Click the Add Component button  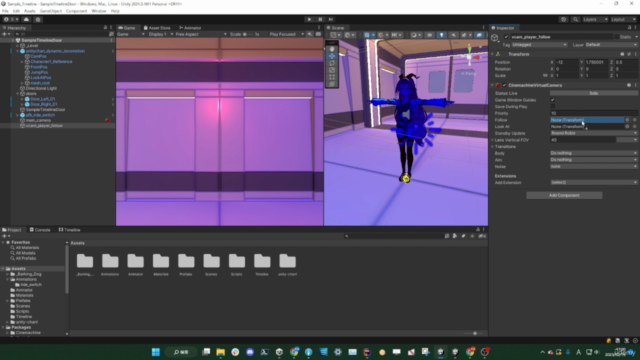click(x=564, y=195)
